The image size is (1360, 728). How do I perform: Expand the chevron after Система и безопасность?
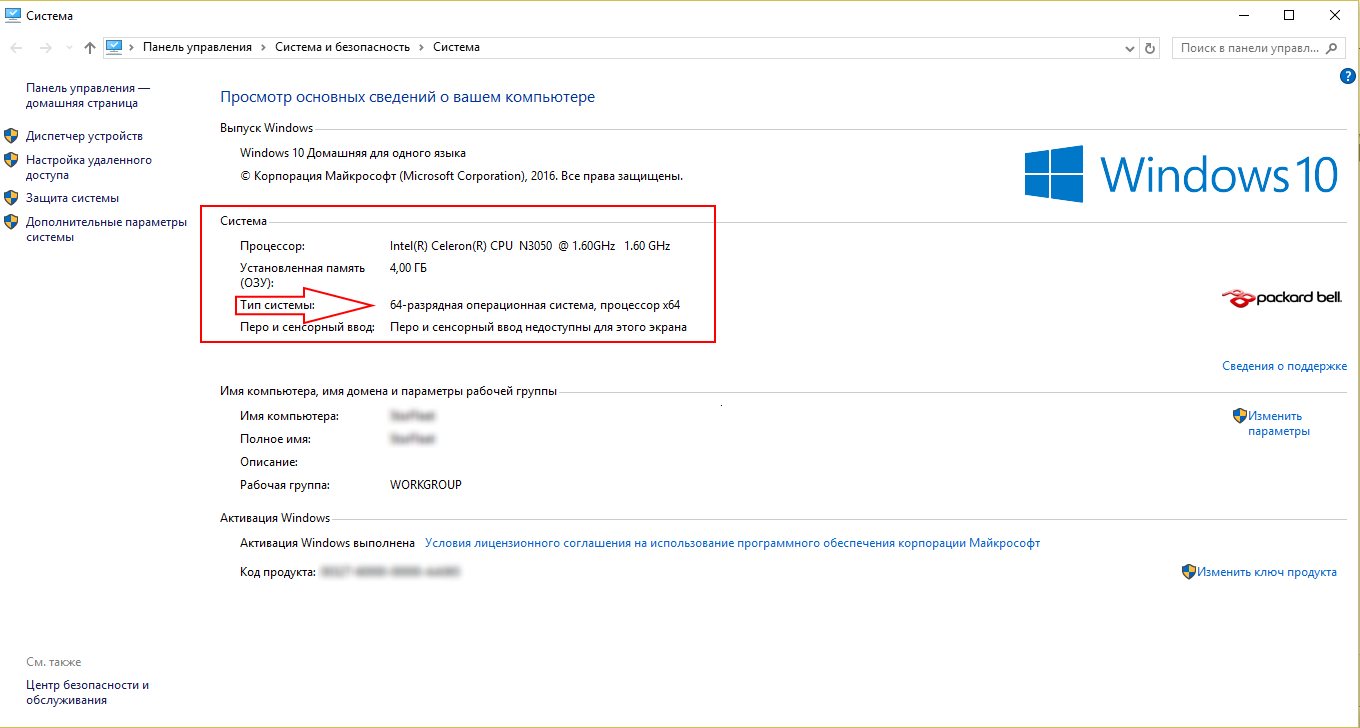pos(422,48)
